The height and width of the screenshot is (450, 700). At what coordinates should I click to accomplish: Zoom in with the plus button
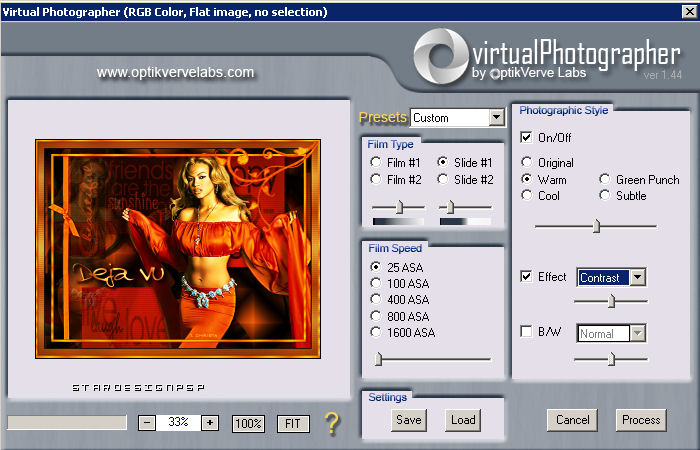coord(210,422)
